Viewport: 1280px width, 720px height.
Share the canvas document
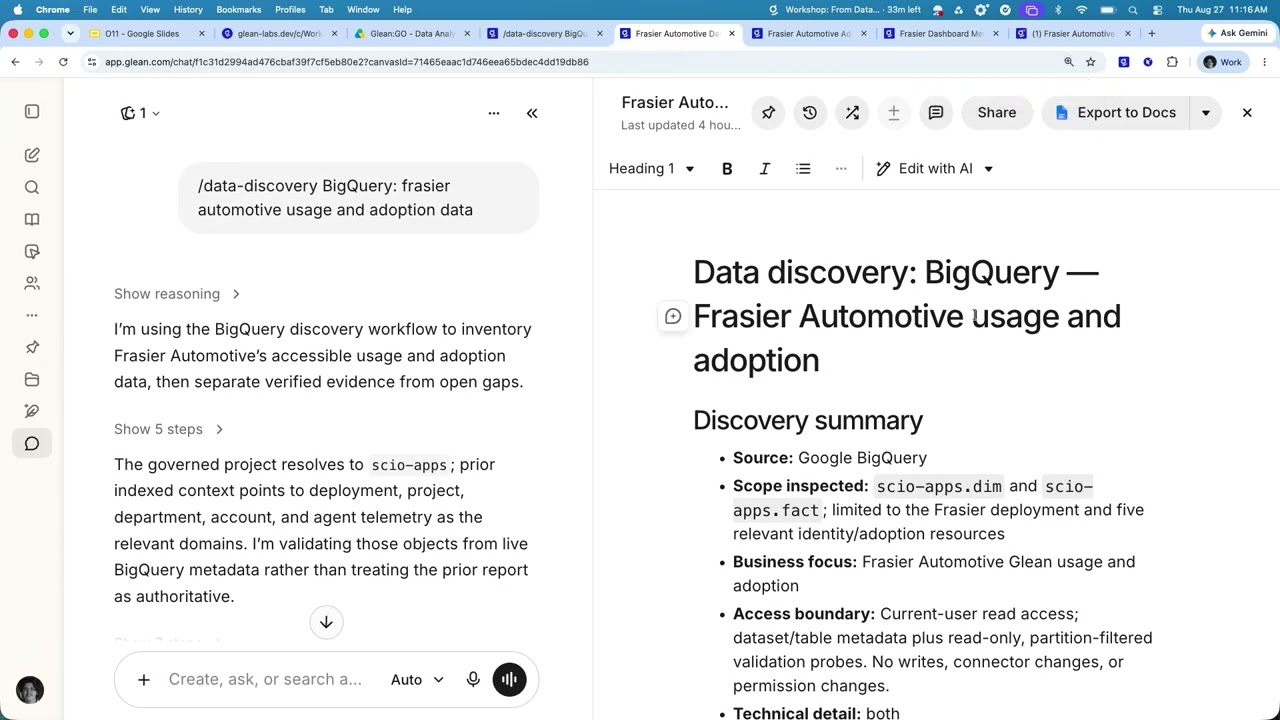click(x=997, y=113)
